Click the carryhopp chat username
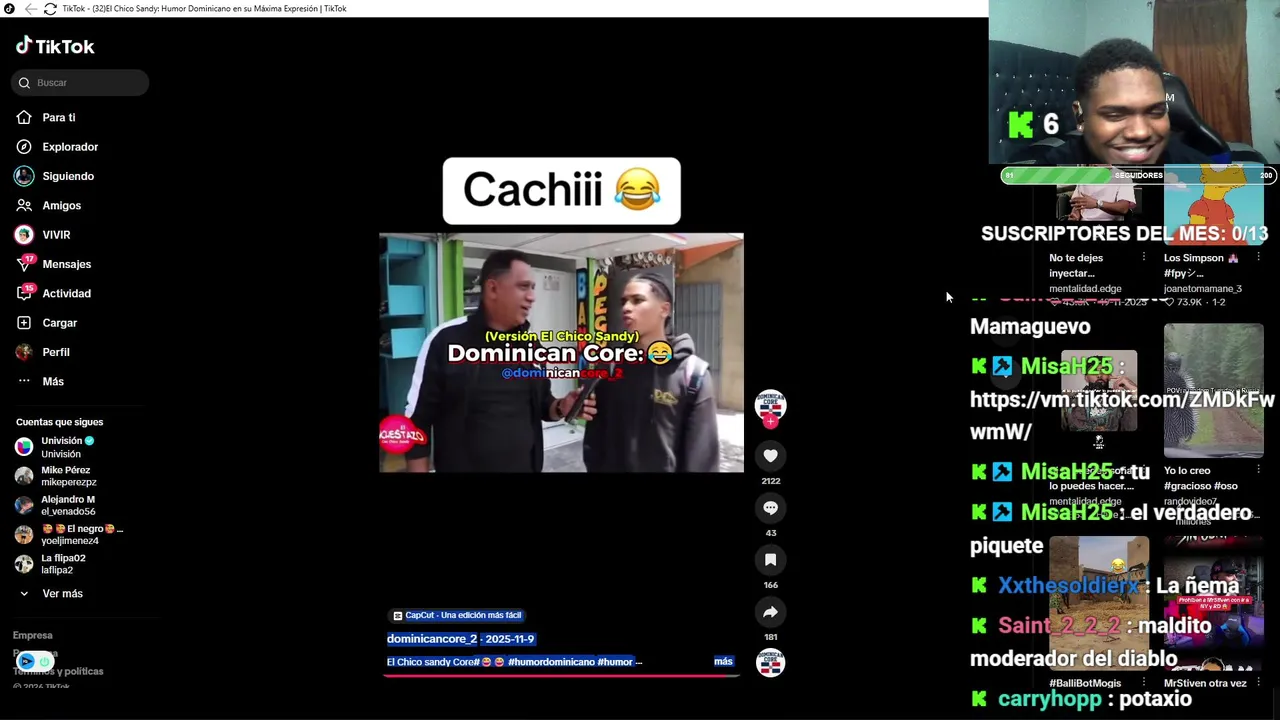 (1050, 699)
